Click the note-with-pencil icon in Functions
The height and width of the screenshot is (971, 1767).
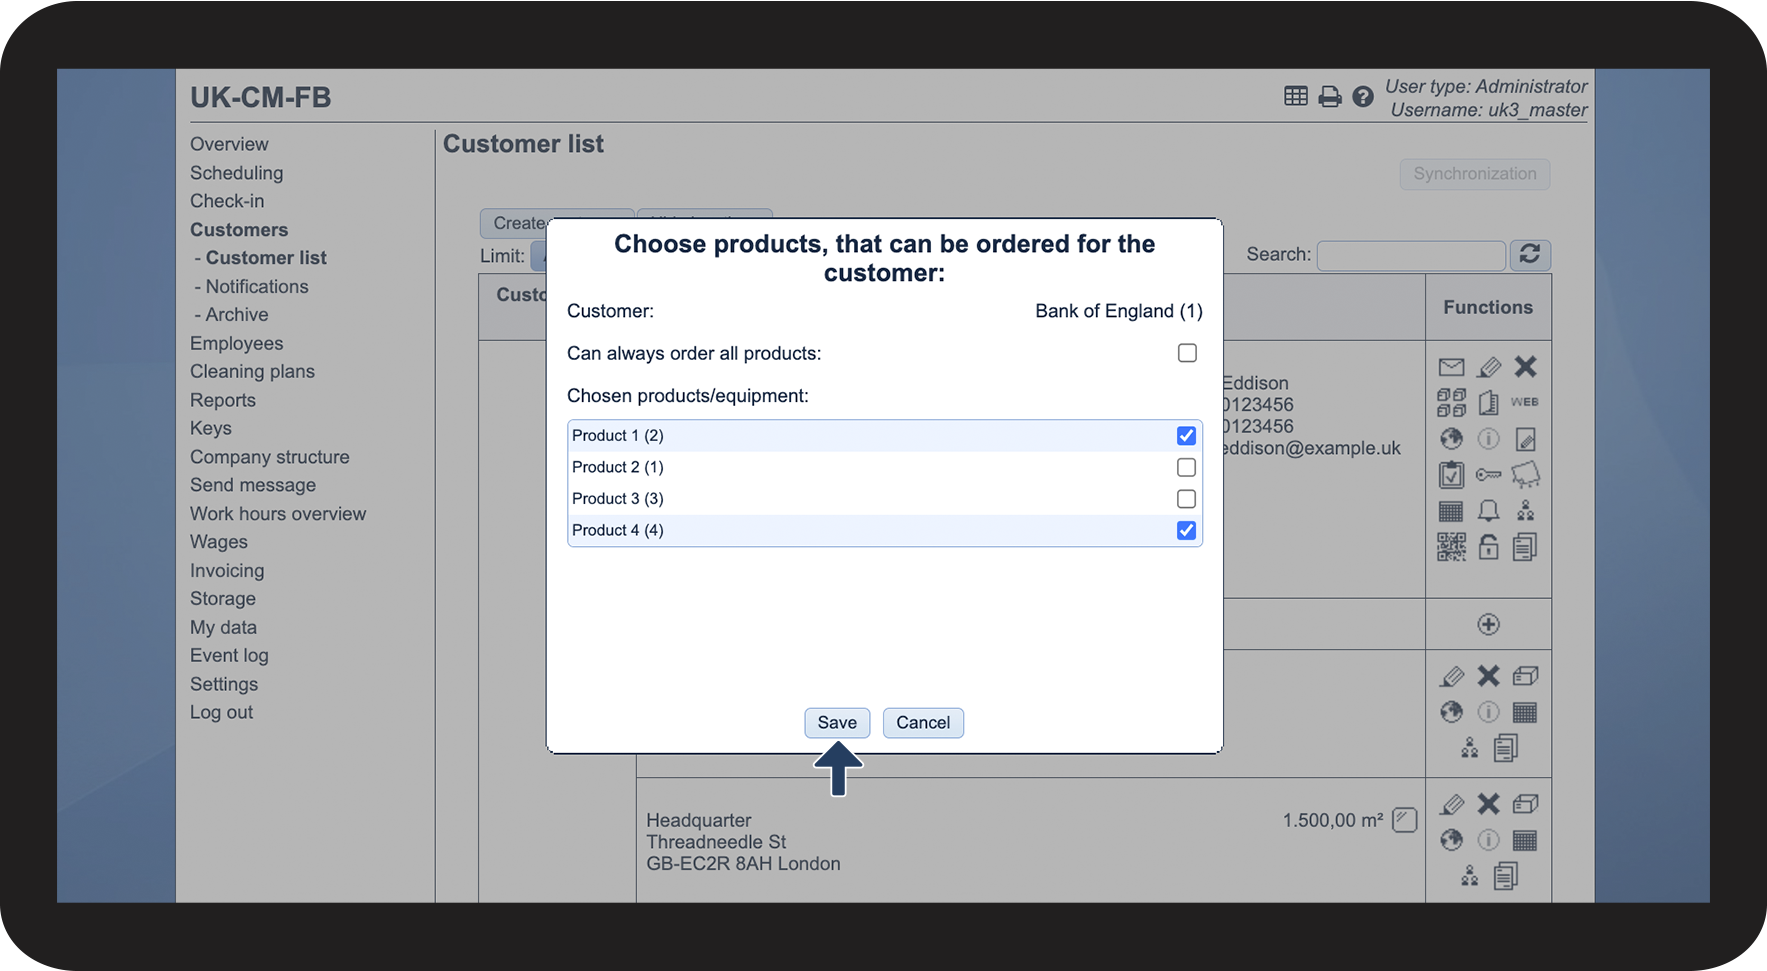pyautogui.click(x=1525, y=439)
